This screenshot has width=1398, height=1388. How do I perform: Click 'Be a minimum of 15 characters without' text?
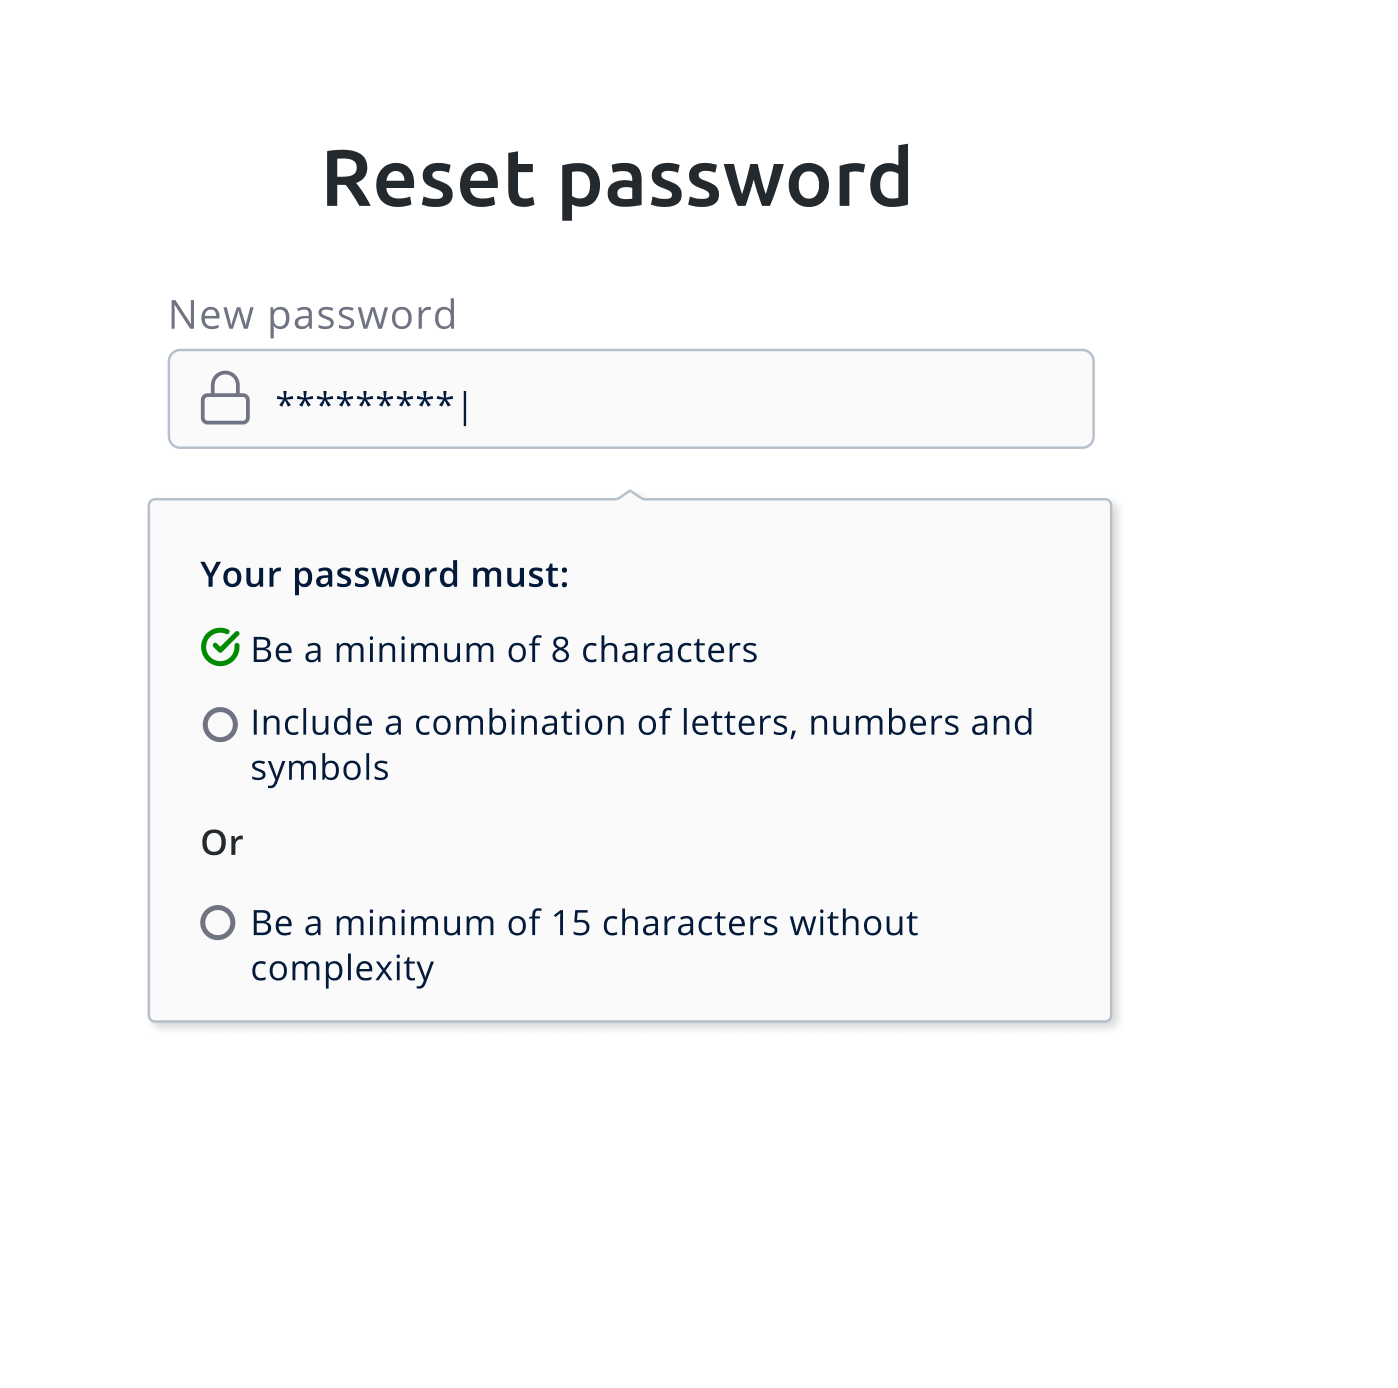click(x=584, y=923)
